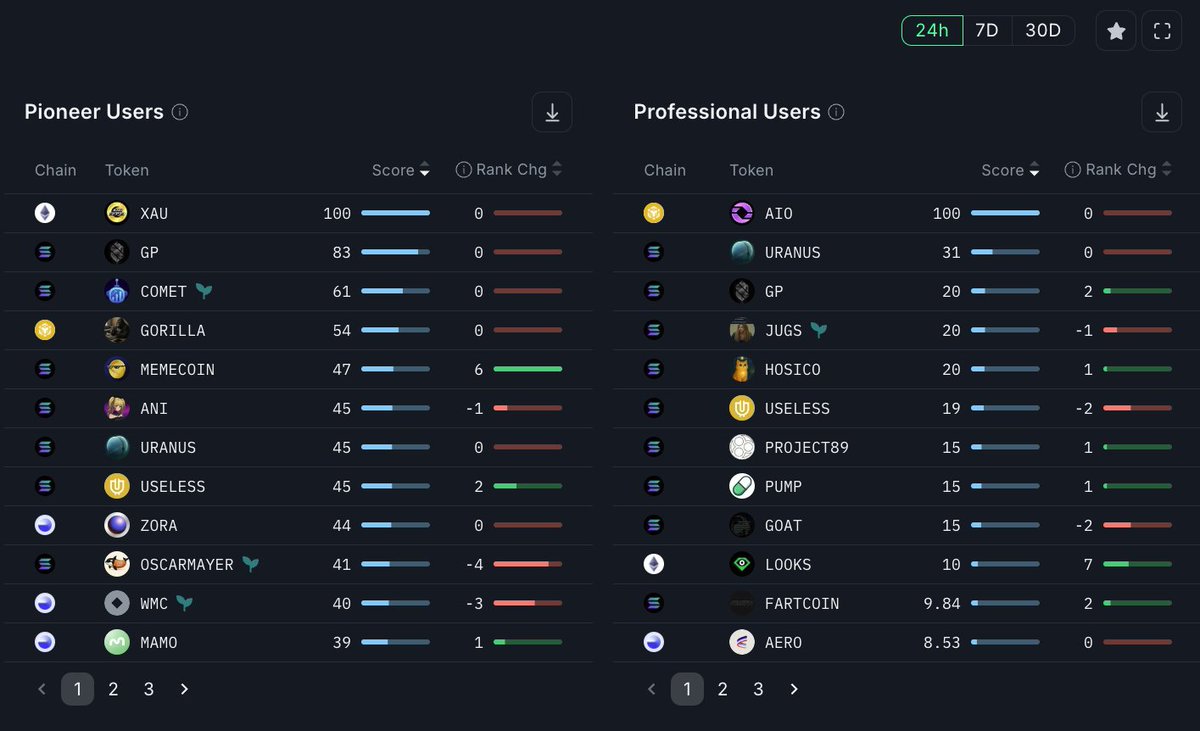Click the GP name in Pioneer Users
1200x731 pixels.
coord(149,252)
